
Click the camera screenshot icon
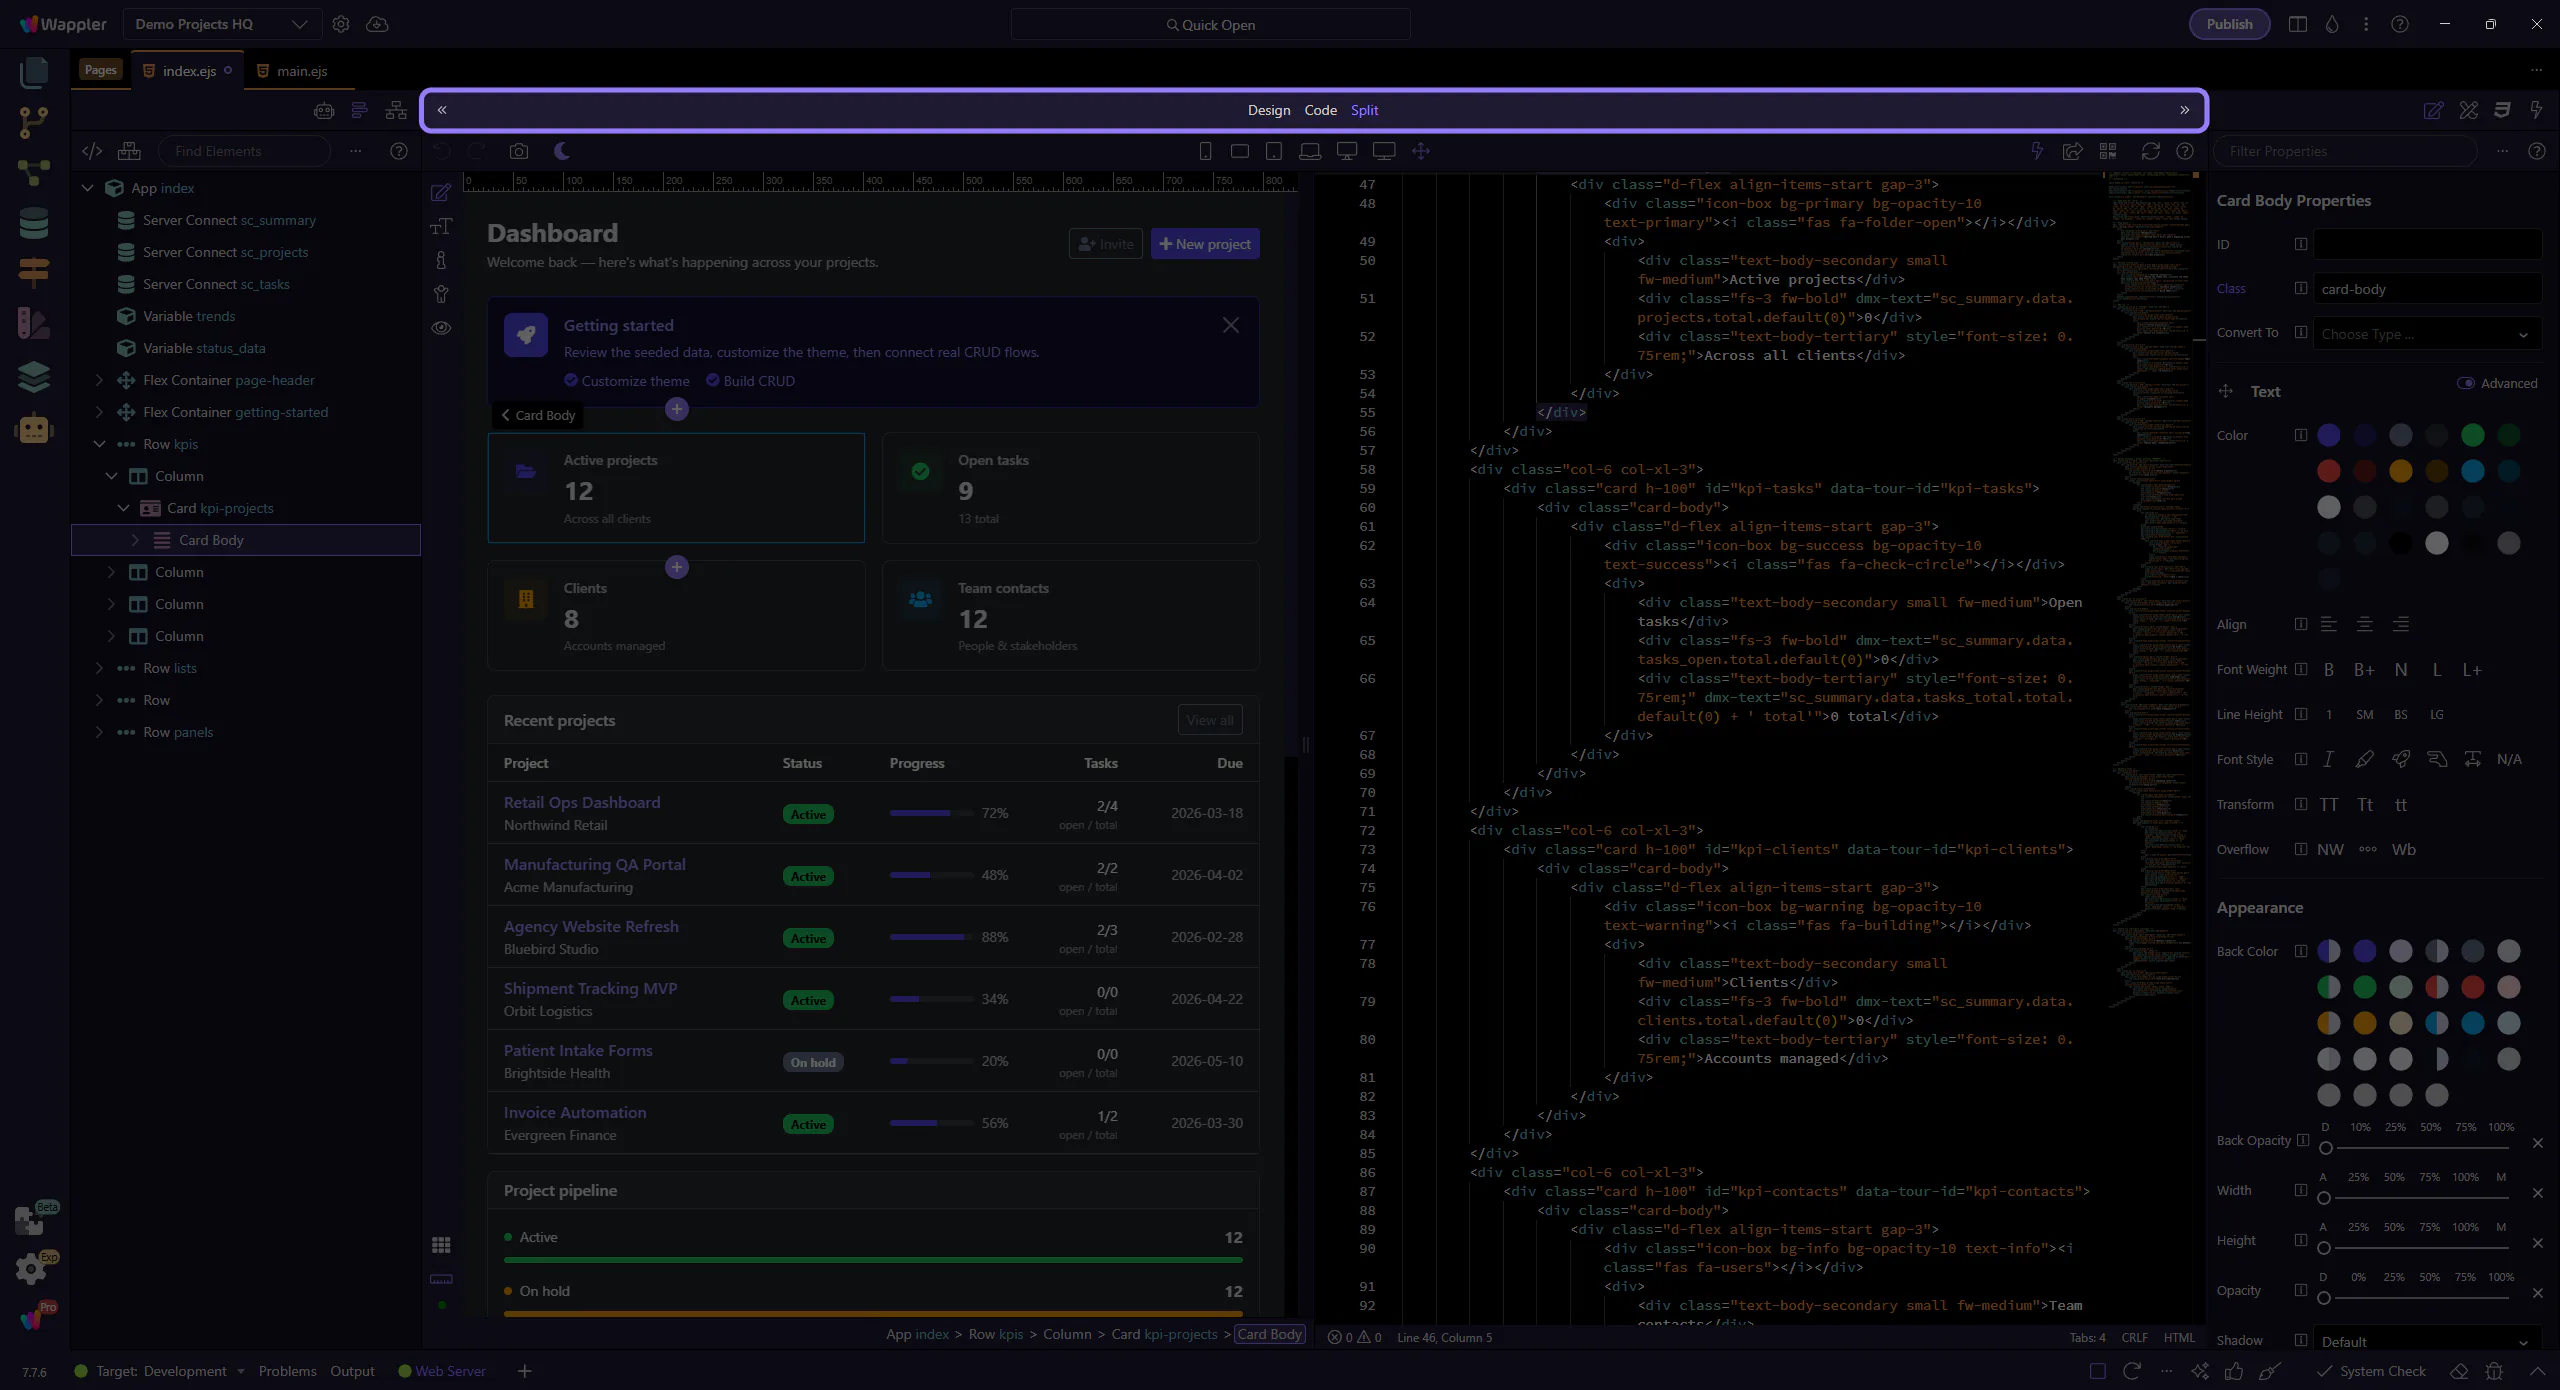(x=518, y=151)
